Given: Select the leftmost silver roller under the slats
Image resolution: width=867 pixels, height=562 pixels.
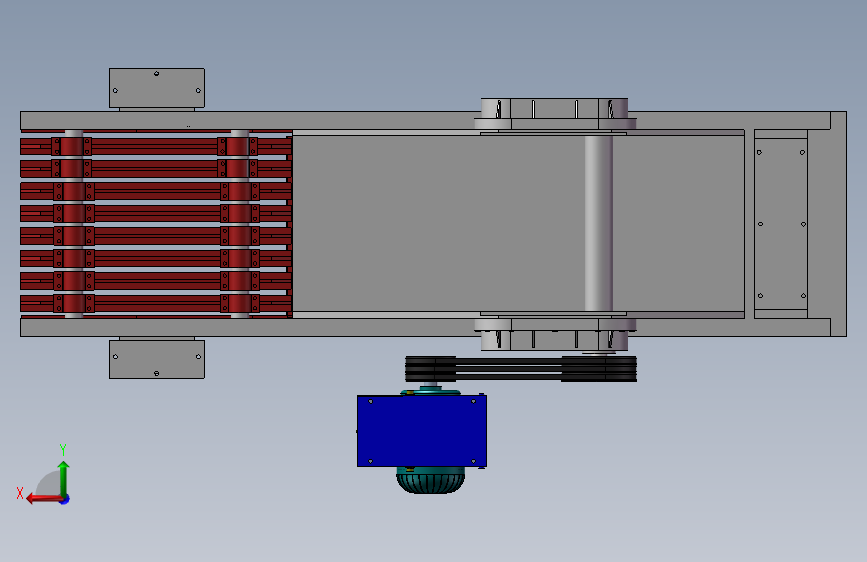Looking at the screenshot, I should [x=74, y=223].
